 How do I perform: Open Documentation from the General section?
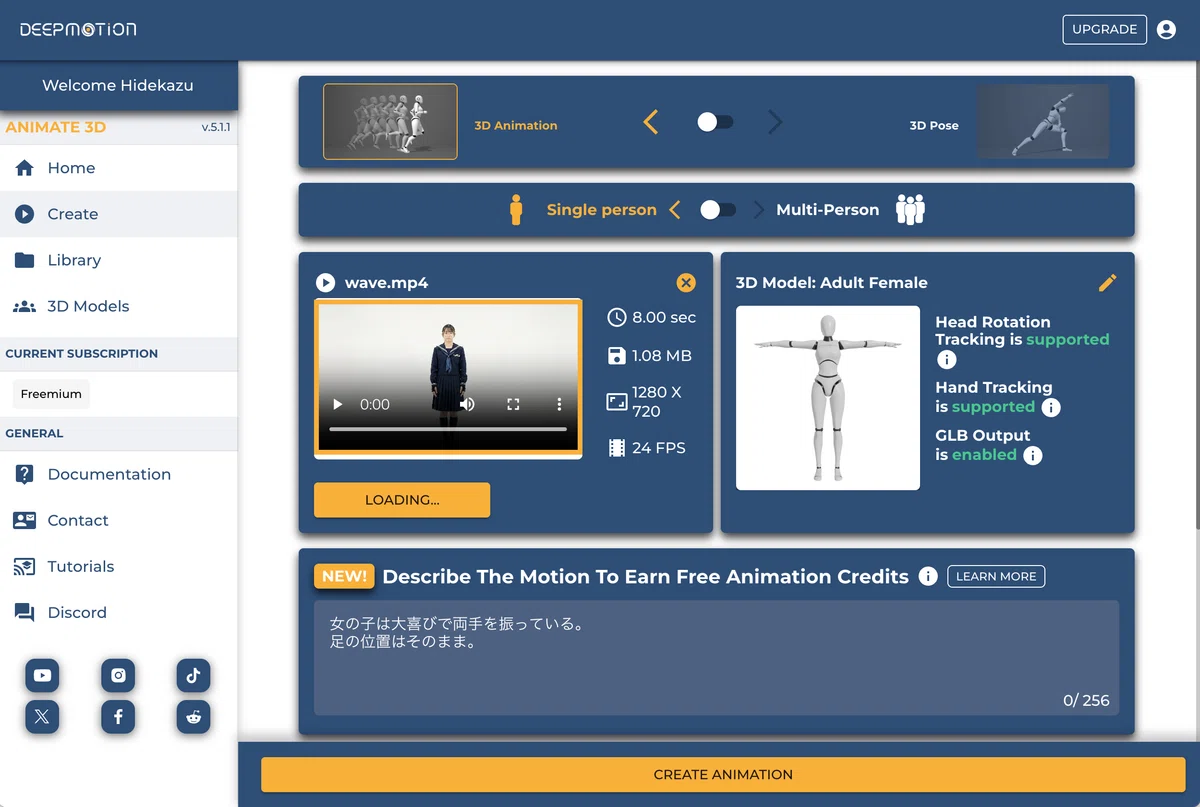pyautogui.click(x=119, y=474)
